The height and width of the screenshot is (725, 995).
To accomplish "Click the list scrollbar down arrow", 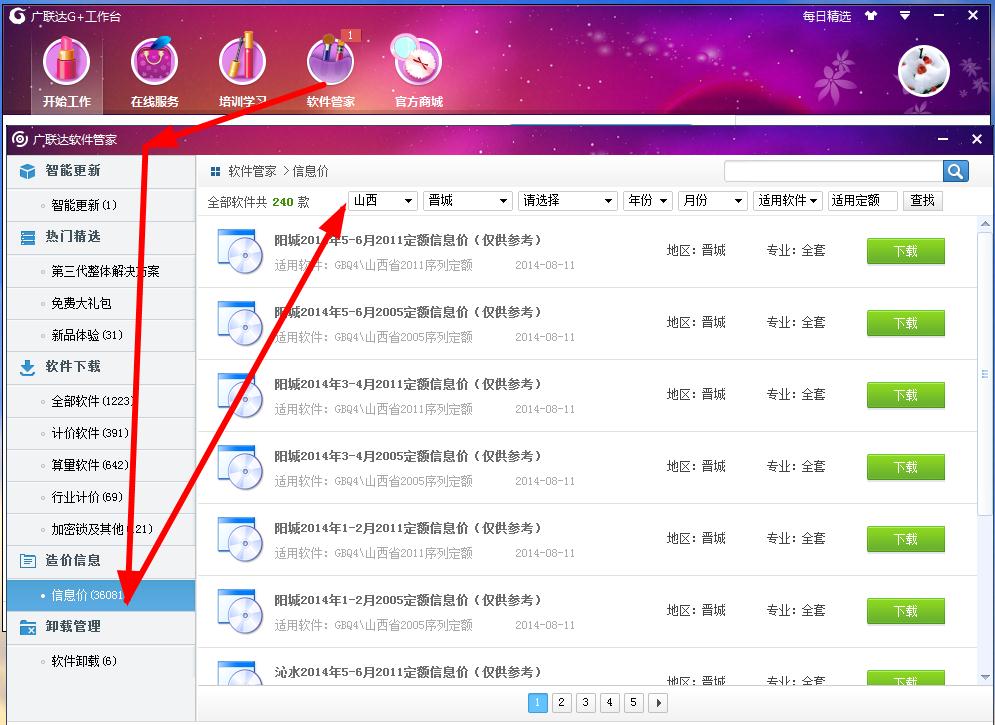I will (985, 677).
